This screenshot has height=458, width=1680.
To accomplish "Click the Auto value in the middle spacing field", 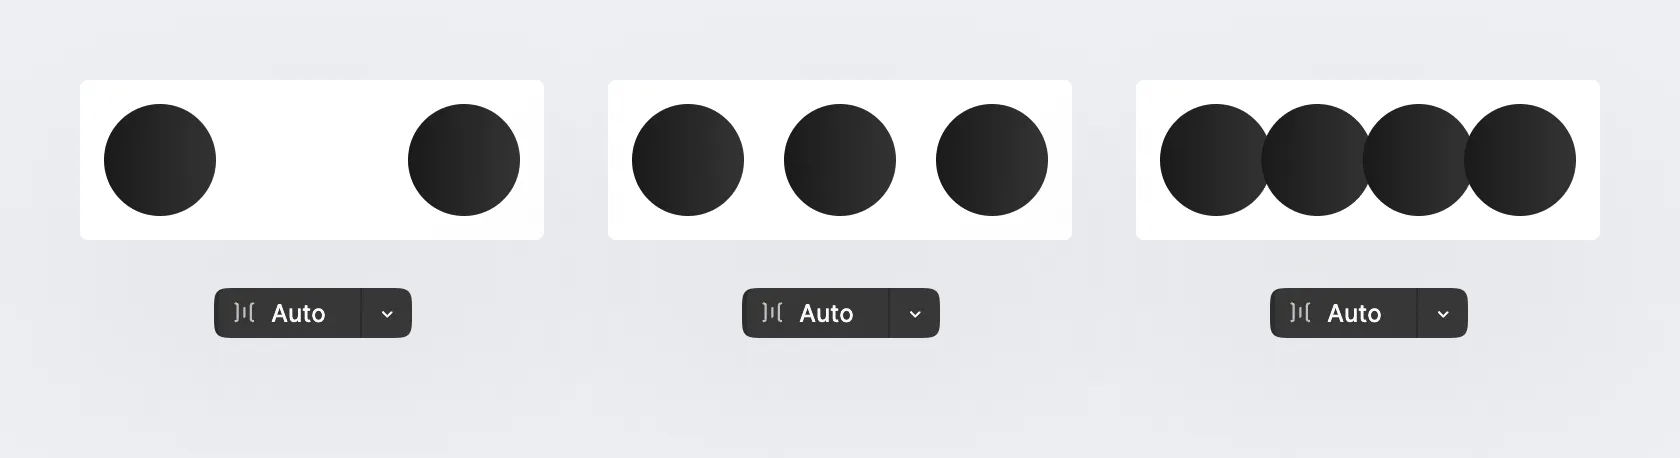I will (x=826, y=314).
